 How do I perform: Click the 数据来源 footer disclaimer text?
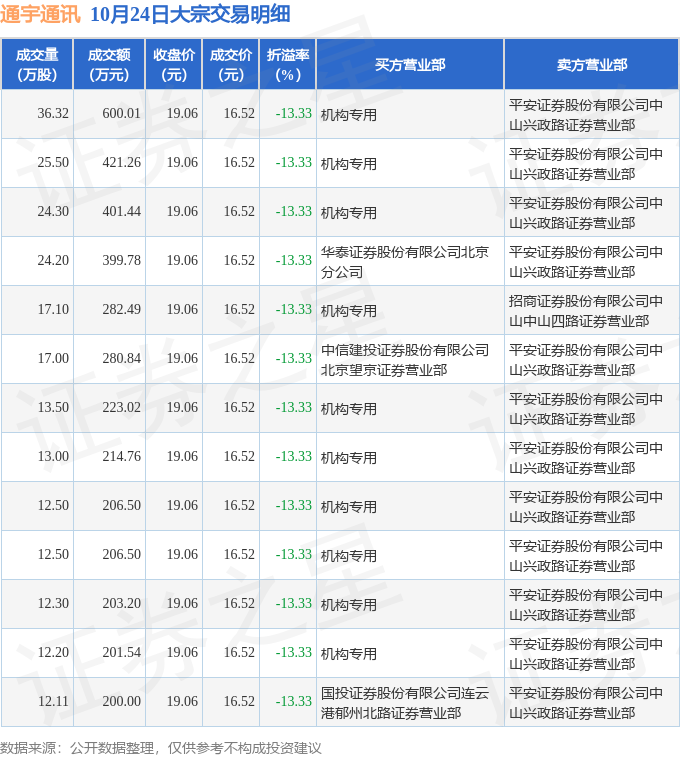[161, 748]
